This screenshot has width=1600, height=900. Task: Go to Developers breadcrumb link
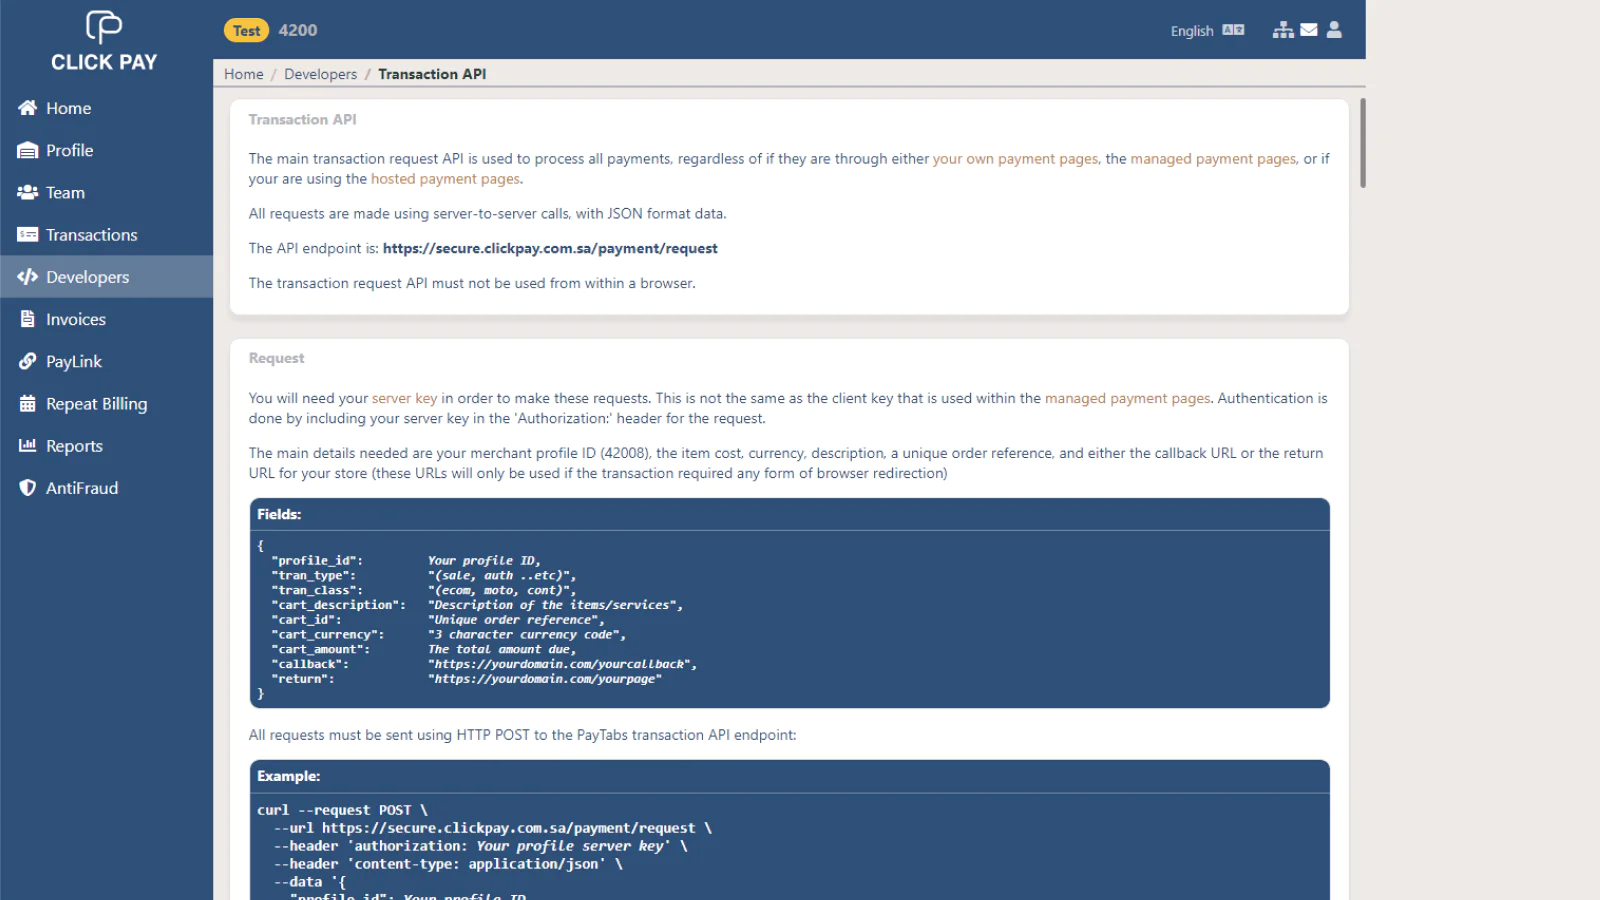(x=320, y=74)
